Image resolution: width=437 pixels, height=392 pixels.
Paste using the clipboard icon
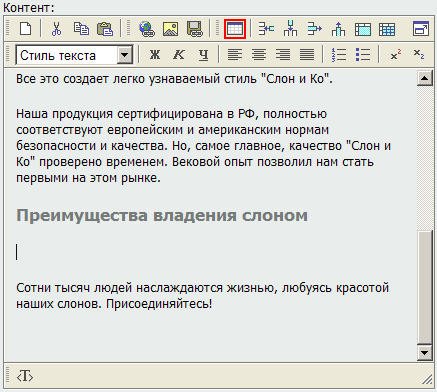click(105, 29)
